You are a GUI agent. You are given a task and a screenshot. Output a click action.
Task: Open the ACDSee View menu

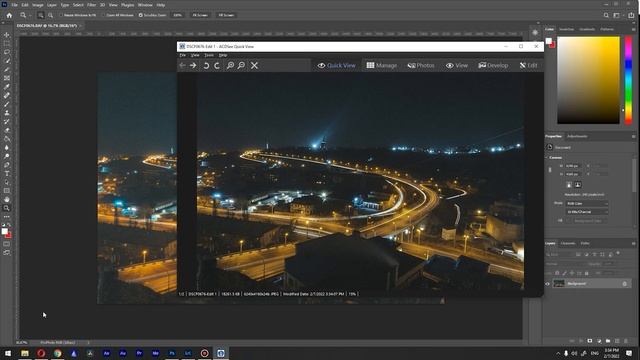pyautogui.click(x=195, y=55)
